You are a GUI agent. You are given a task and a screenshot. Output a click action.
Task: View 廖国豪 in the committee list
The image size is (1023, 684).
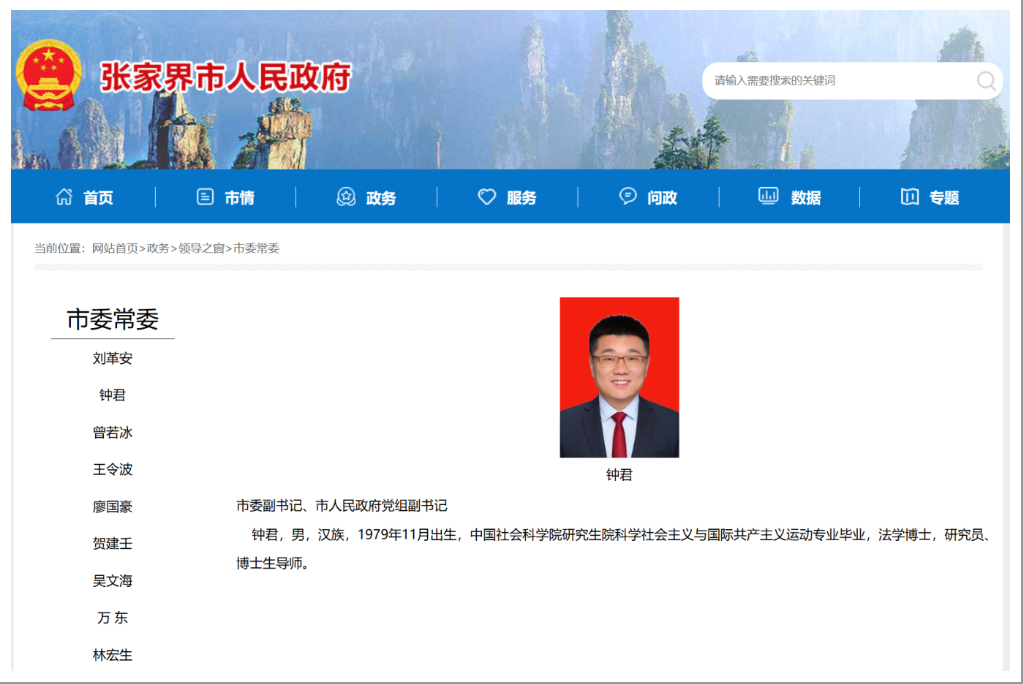click(113, 507)
